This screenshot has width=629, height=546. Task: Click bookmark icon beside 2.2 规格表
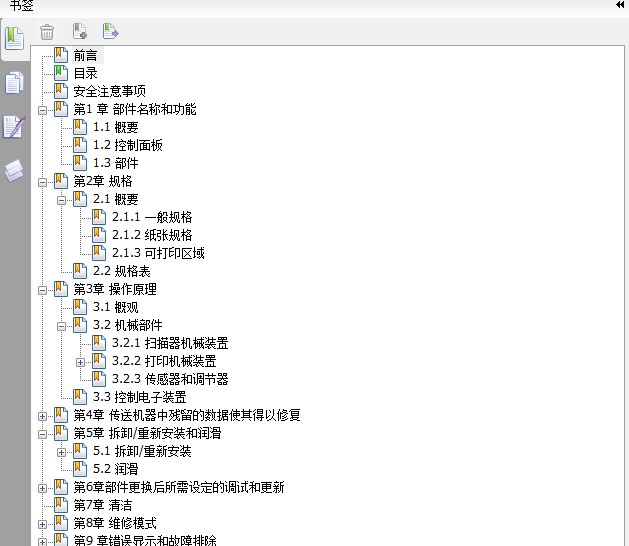coord(80,271)
